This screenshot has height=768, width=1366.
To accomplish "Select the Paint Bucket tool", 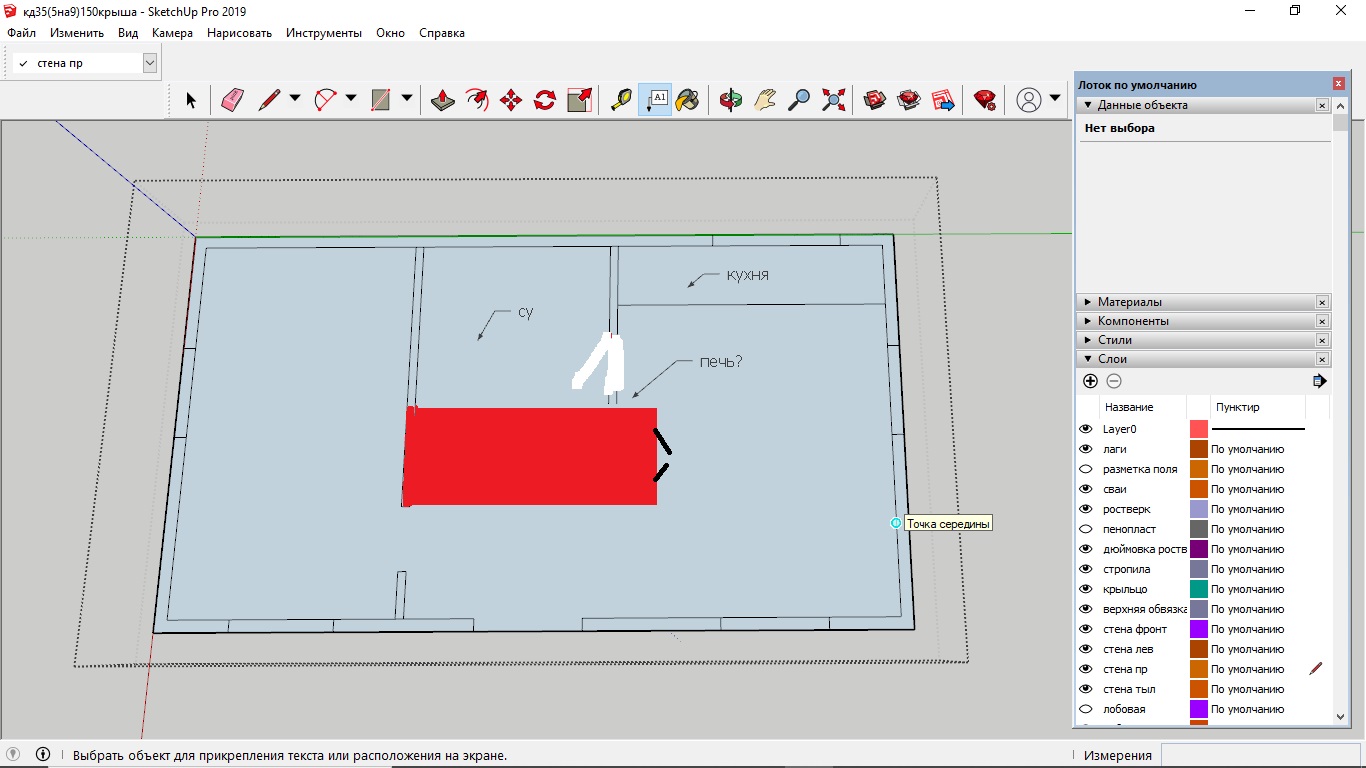I will click(x=687, y=99).
